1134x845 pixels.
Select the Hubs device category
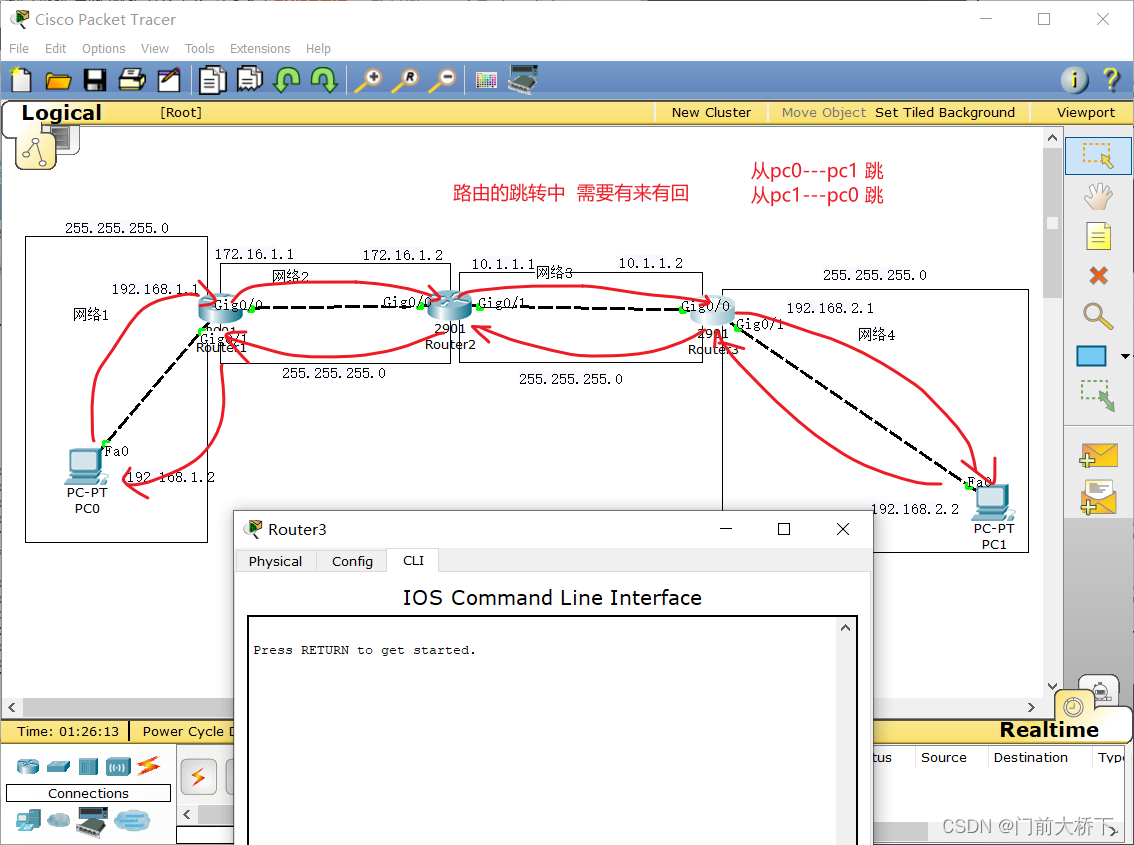pos(88,765)
